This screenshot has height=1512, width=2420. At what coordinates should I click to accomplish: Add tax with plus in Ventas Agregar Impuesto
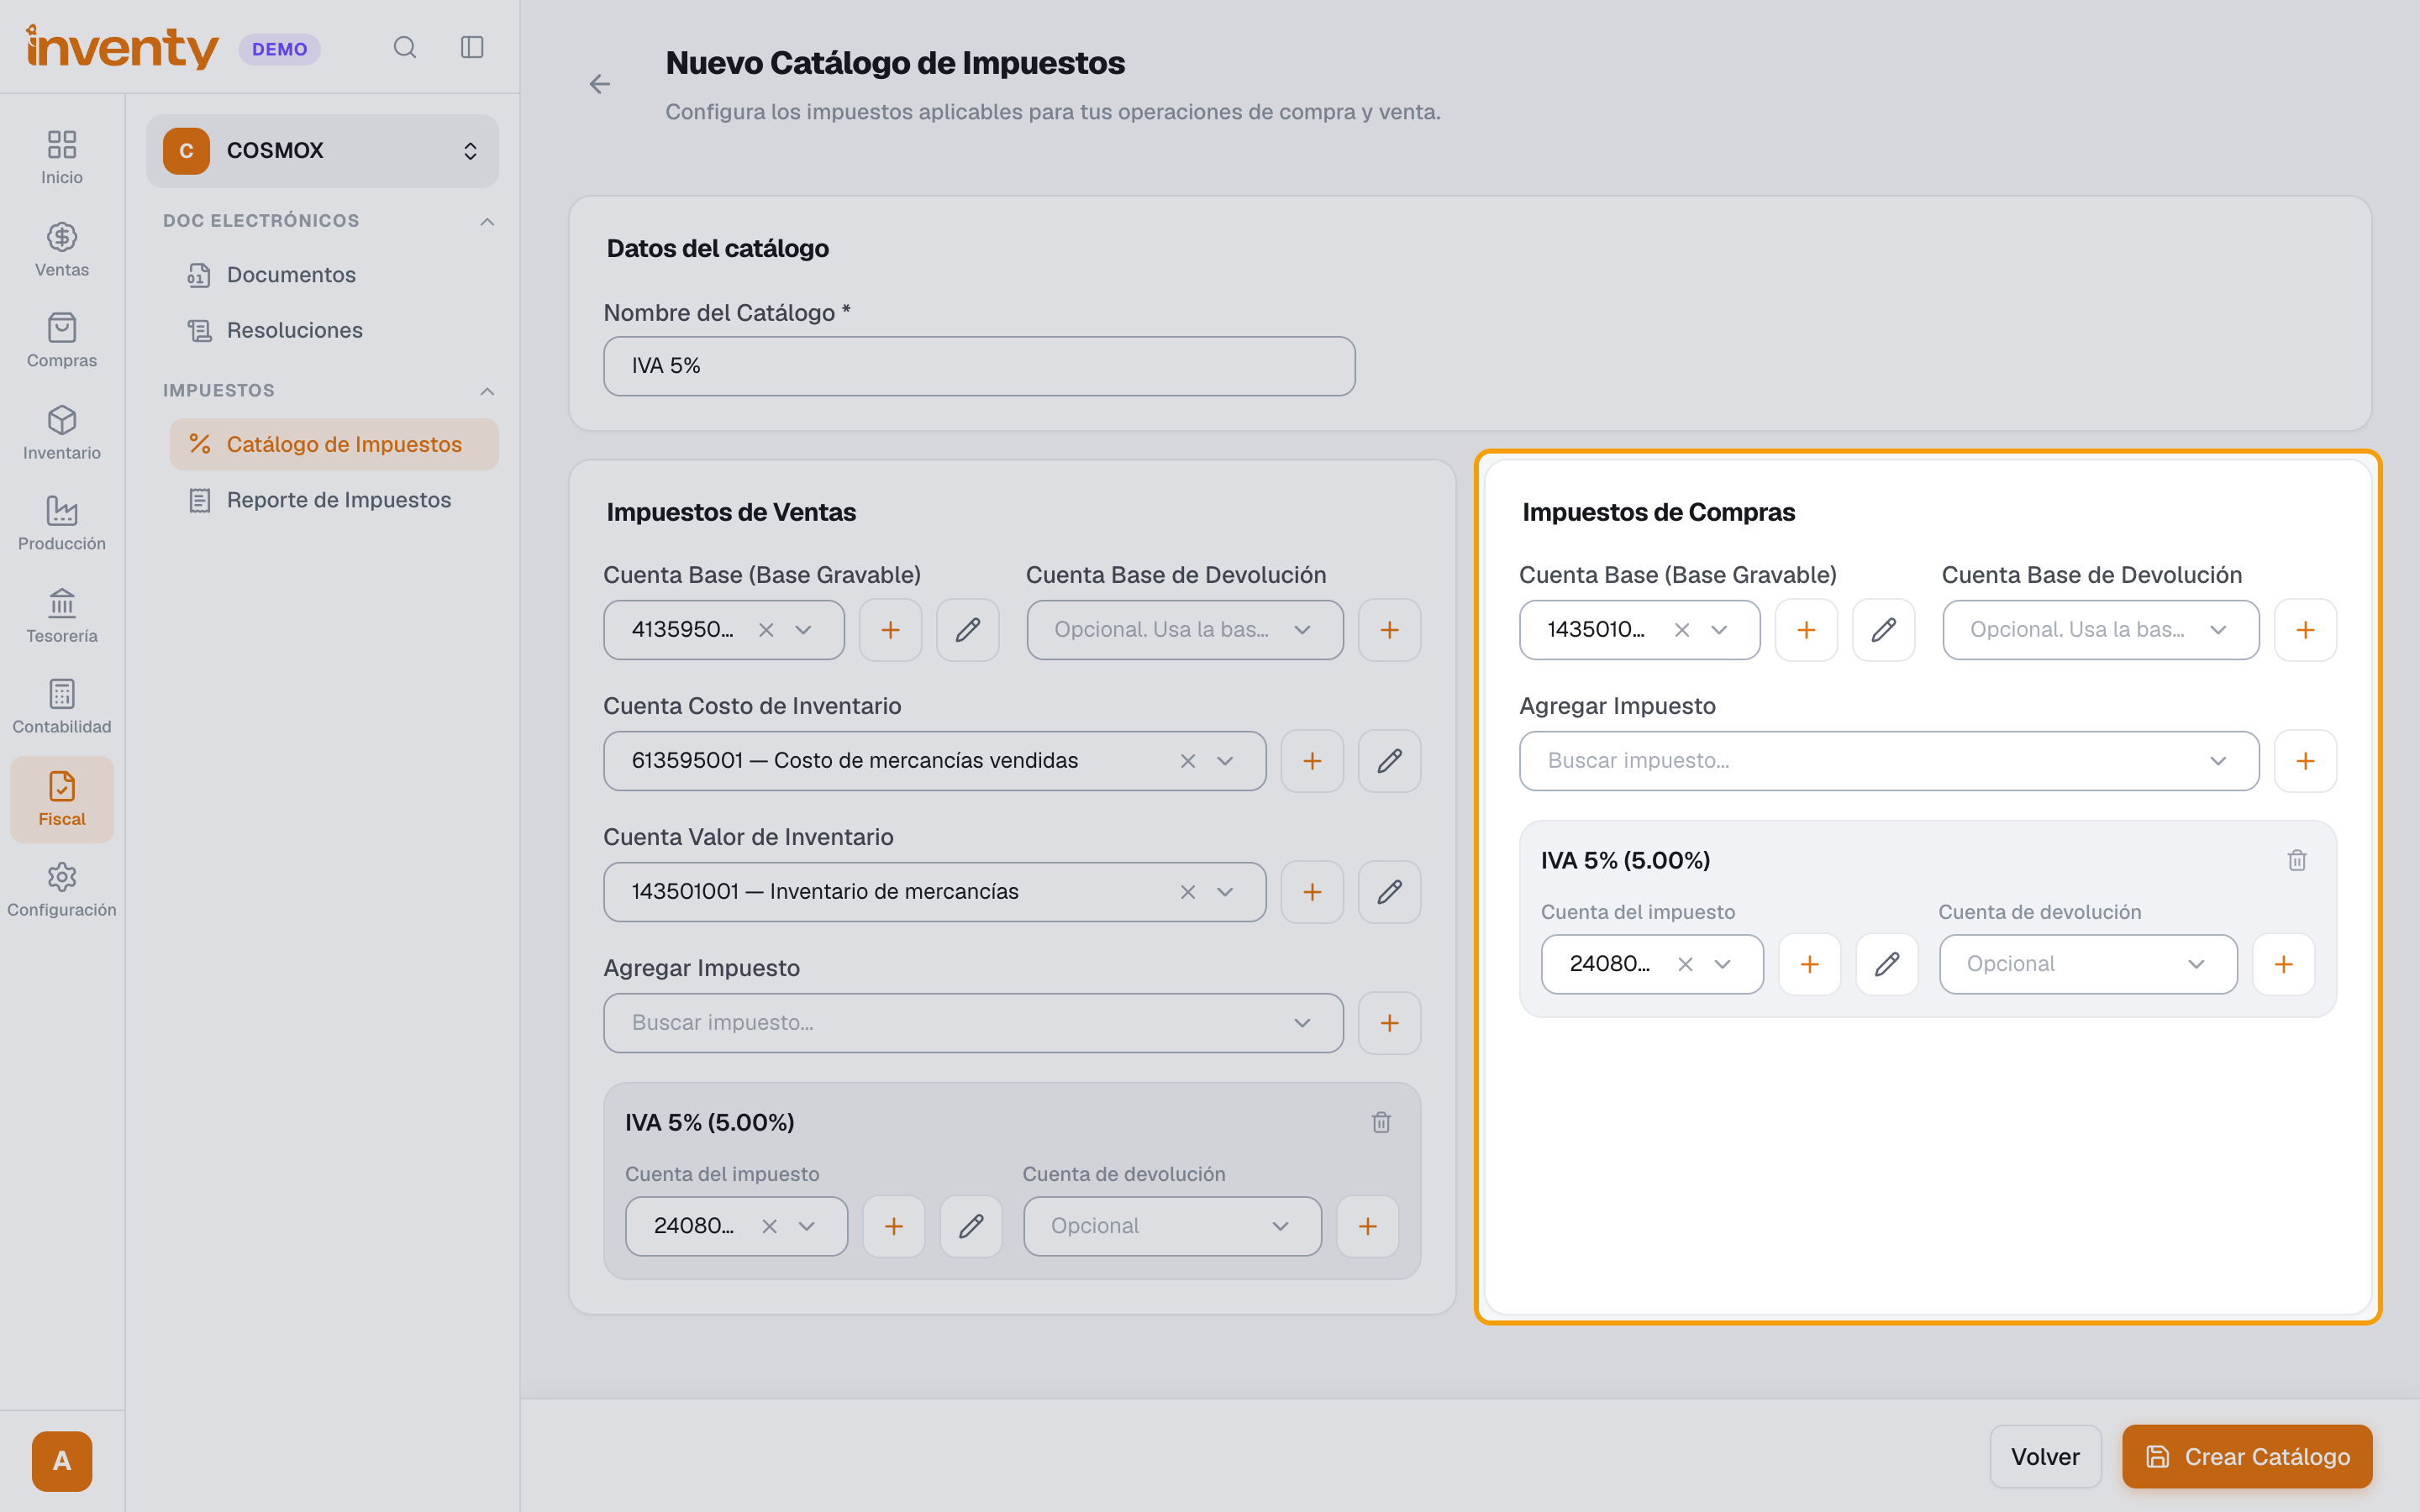point(1389,1023)
